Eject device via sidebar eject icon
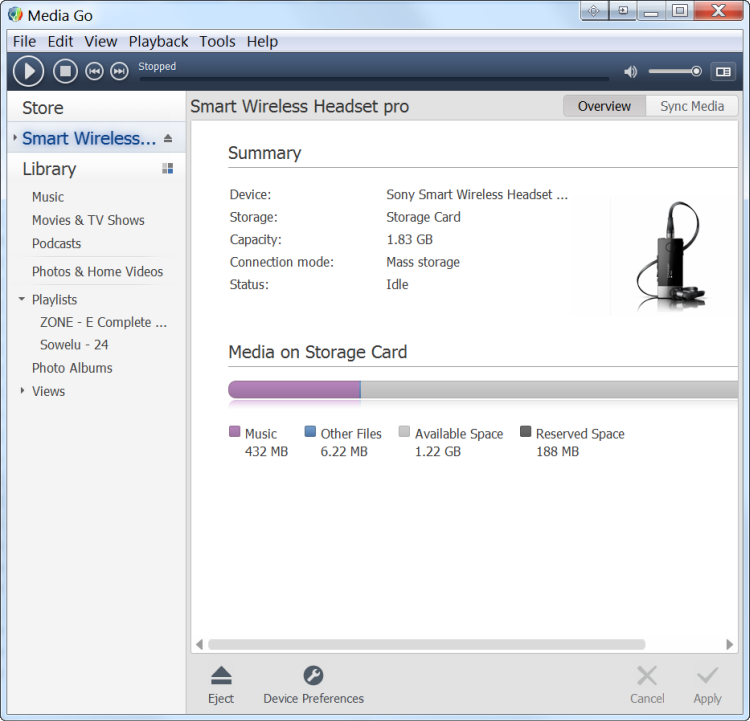The width and height of the screenshot is (750, 721). (168, 138)
